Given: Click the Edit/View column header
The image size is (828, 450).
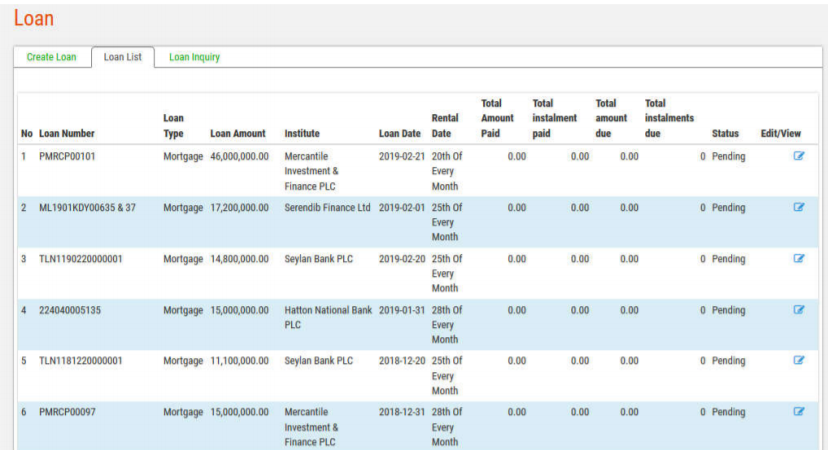Looking at the screenshot, I should [780, 134].
